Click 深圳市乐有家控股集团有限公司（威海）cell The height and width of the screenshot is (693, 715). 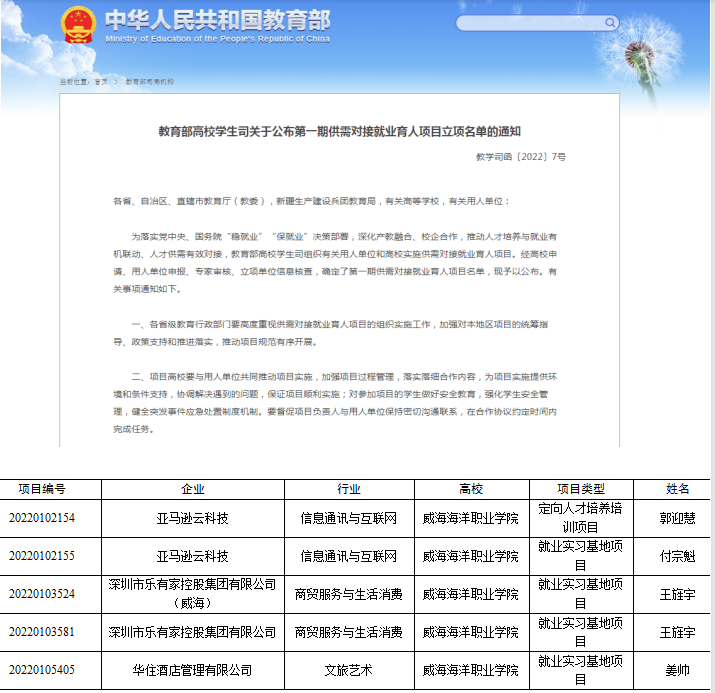tap(192, 594)
